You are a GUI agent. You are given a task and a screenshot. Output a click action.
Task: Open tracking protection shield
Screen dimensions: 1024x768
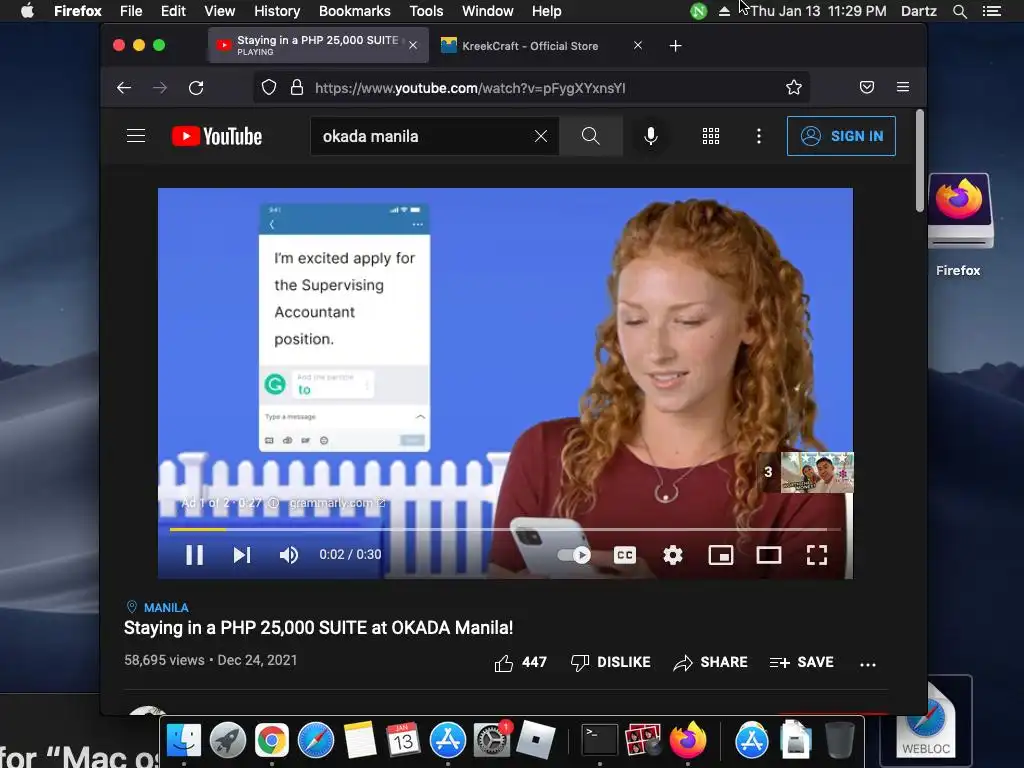(x=269, y=88)
